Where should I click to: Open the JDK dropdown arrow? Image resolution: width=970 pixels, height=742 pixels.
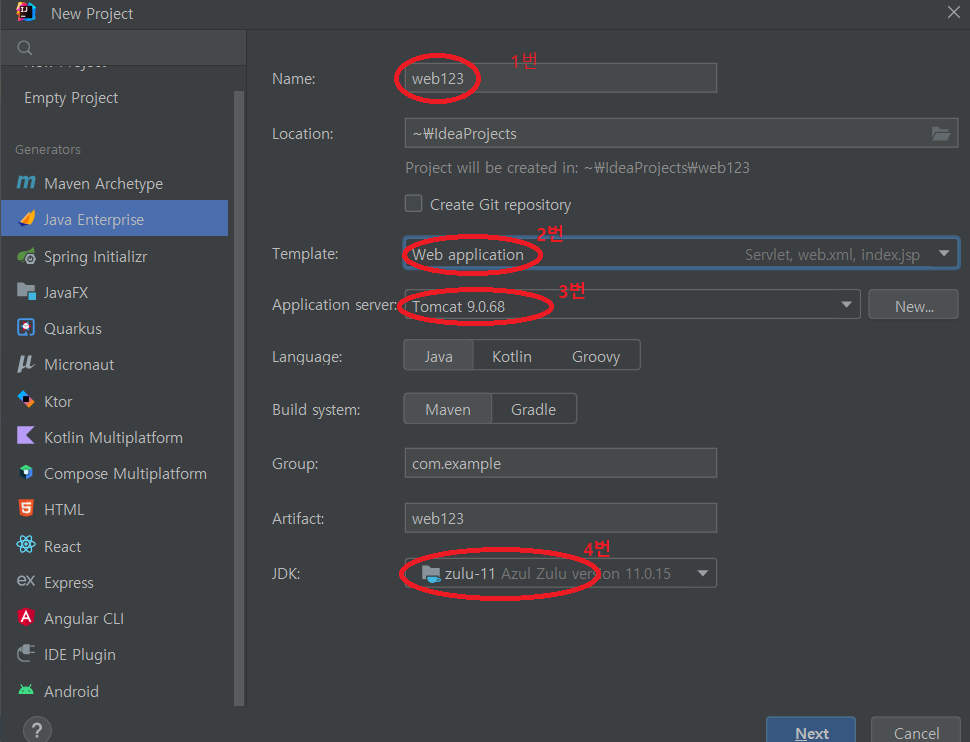point(702,573)
